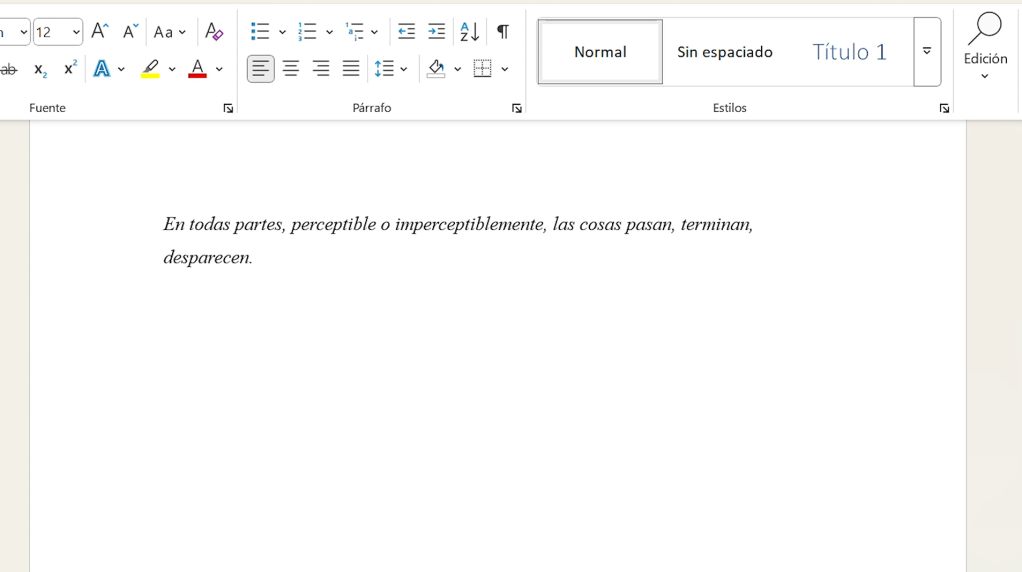Click the word "imperceptiblemente" in the document
The image size is (1022, 572).
click(x=470, y=225)
